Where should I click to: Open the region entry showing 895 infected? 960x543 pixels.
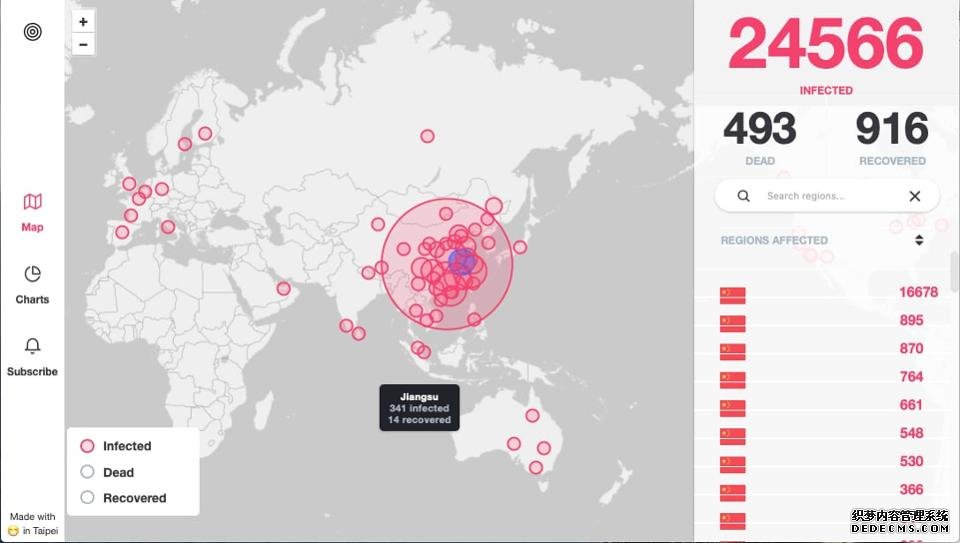828,321
